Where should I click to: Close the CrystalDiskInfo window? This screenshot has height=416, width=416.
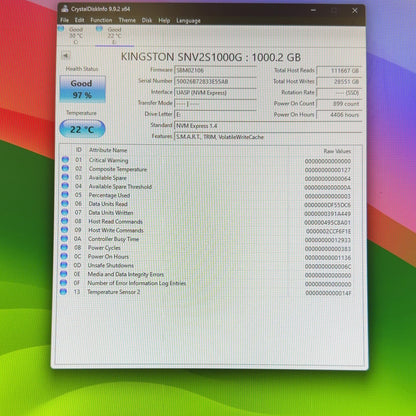355,11
